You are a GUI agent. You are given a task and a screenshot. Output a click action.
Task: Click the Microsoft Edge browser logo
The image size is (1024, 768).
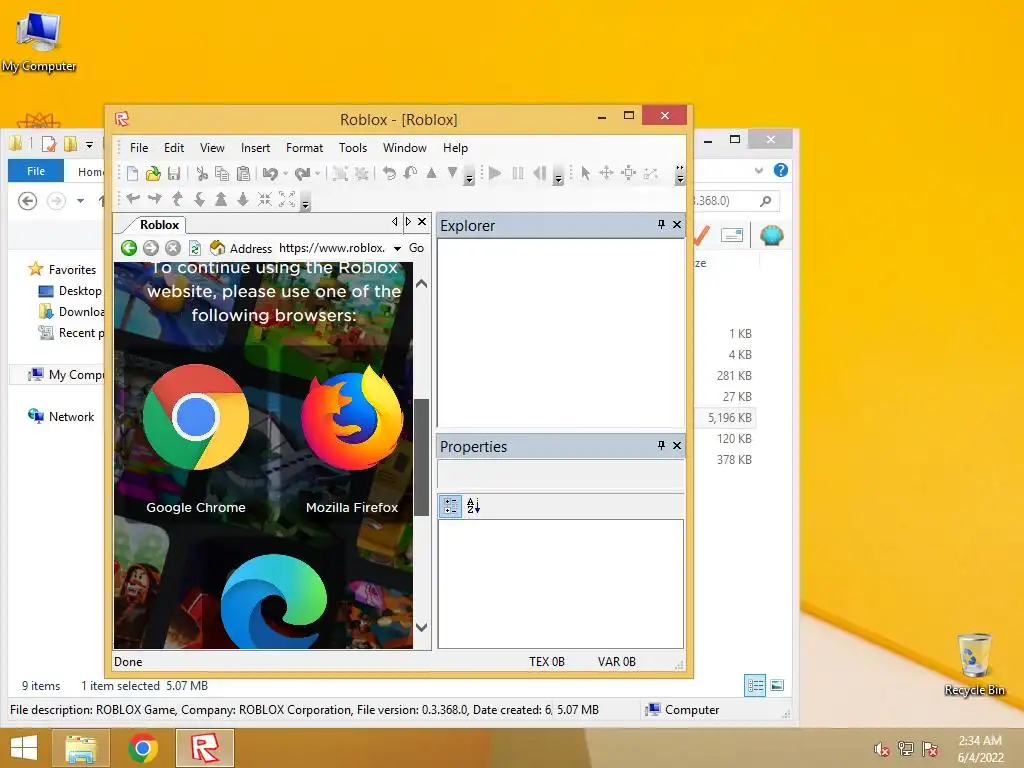274,601
